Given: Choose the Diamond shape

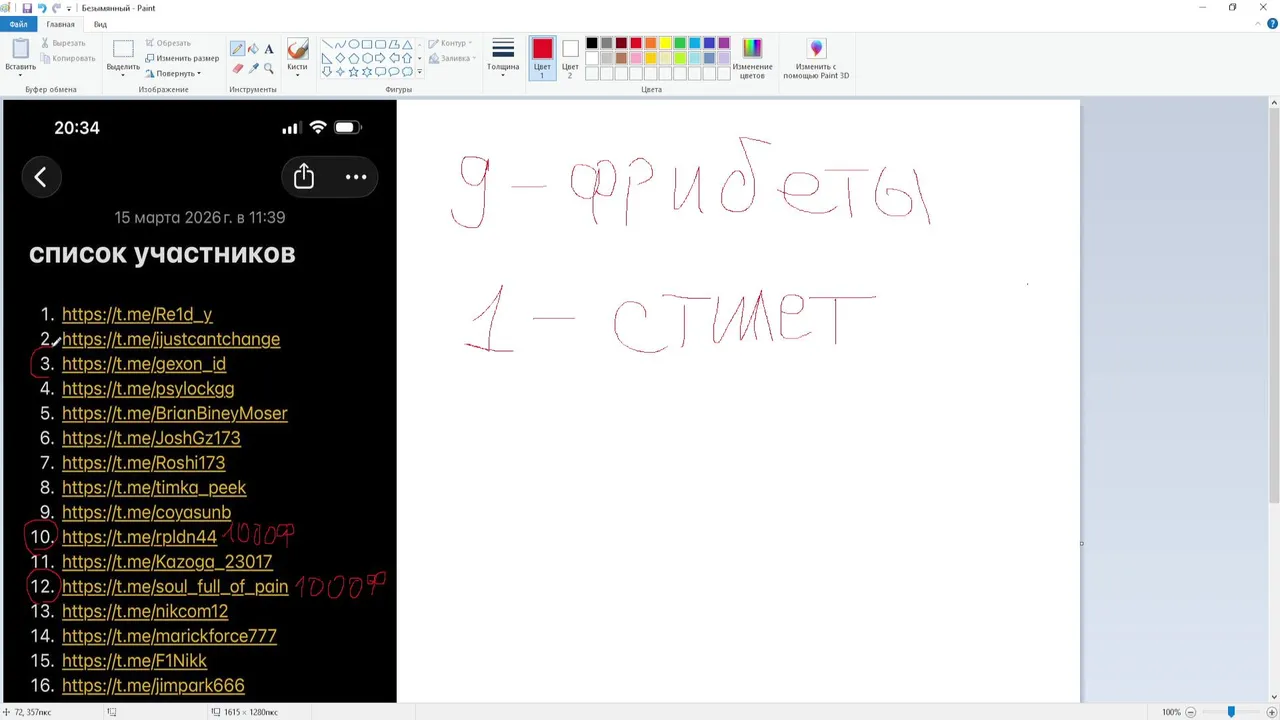Looking at the screenshot, I should pyautogui.click(x=340, y=58).
